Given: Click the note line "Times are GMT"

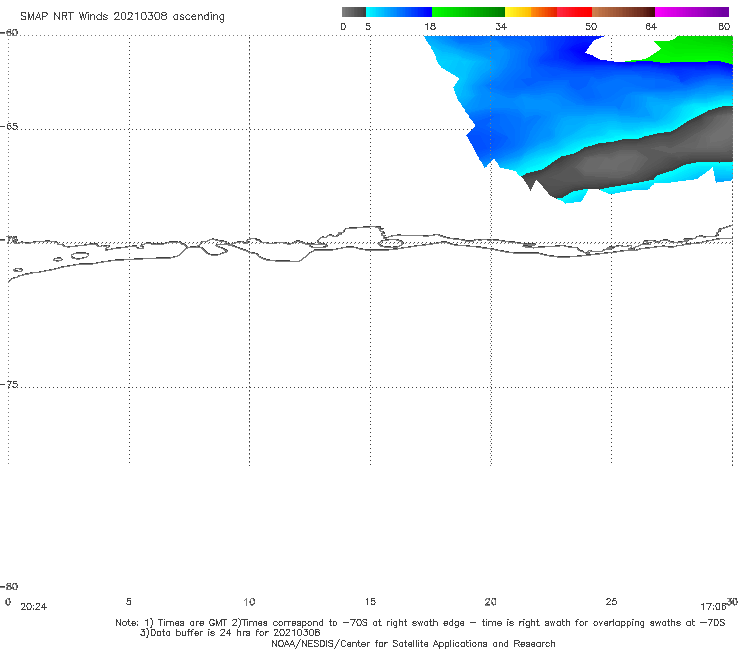Looking at the screenshot, I should click(193, 623).
